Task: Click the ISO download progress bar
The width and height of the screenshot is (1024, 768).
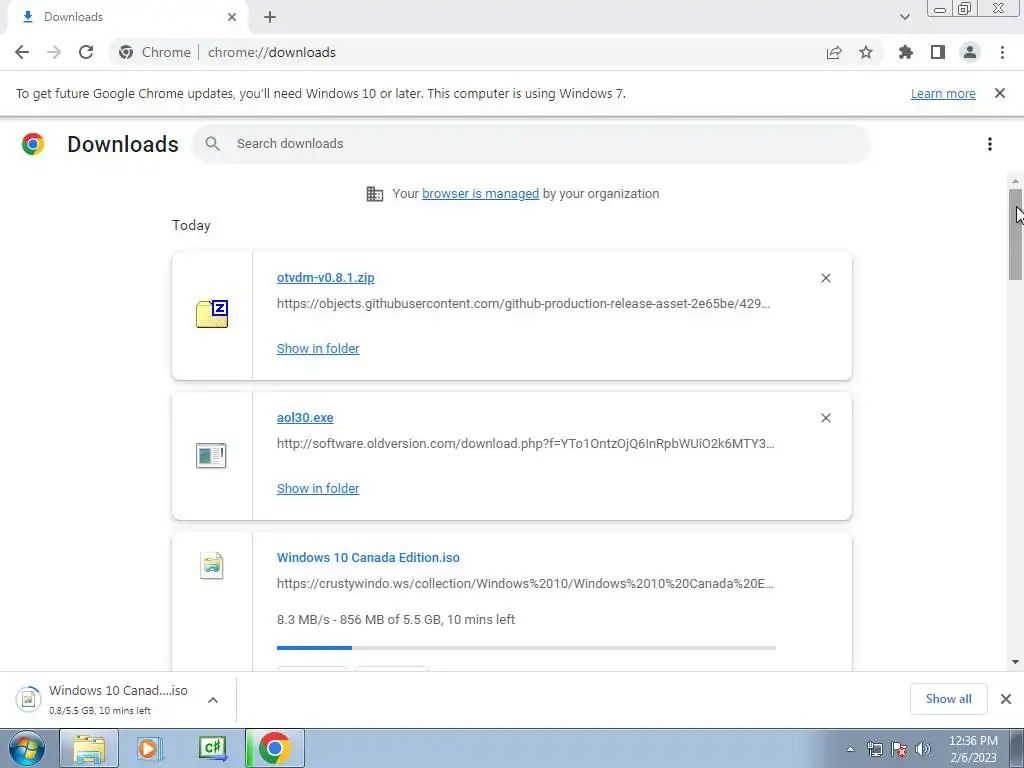Action: (x=526, y=648)
